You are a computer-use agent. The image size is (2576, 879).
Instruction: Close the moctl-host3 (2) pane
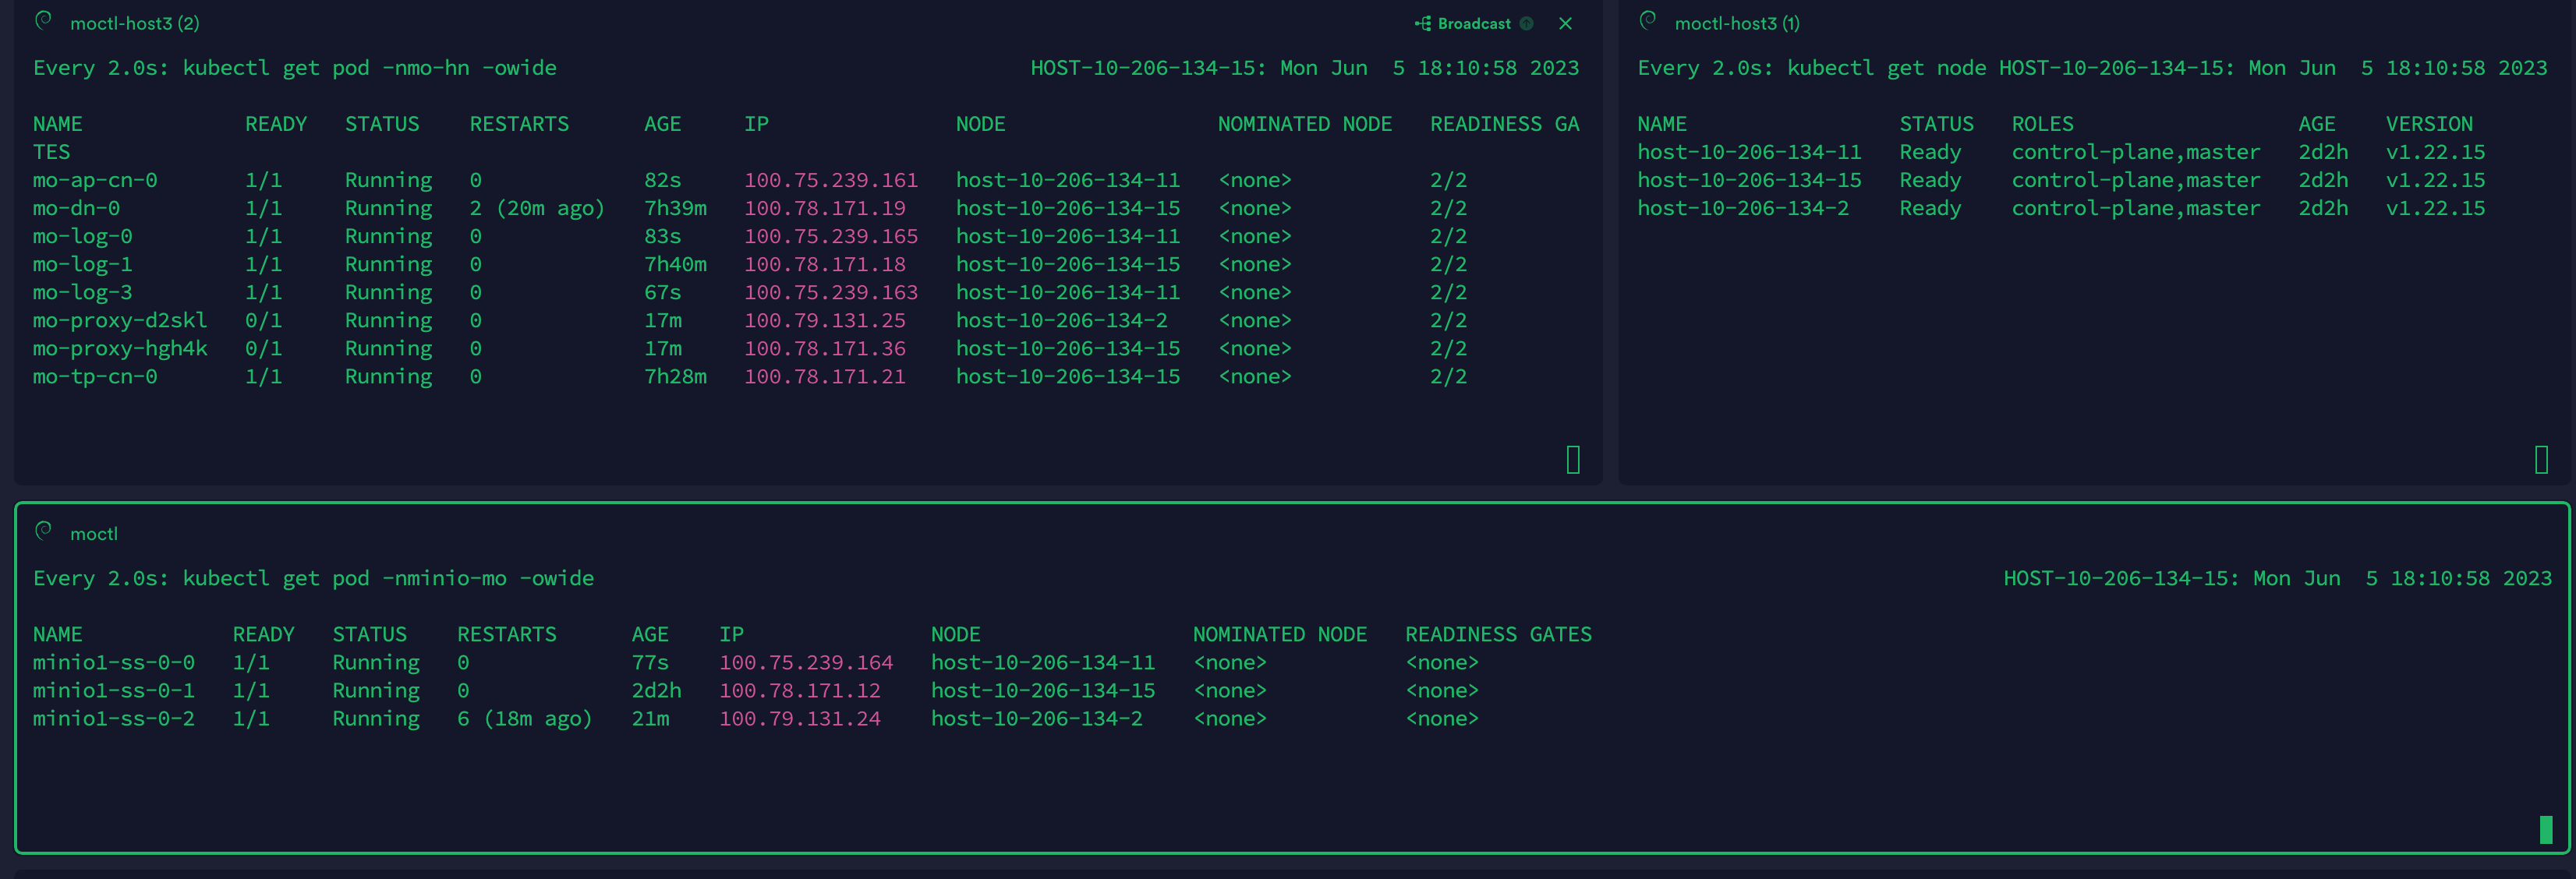point(1565,23)
